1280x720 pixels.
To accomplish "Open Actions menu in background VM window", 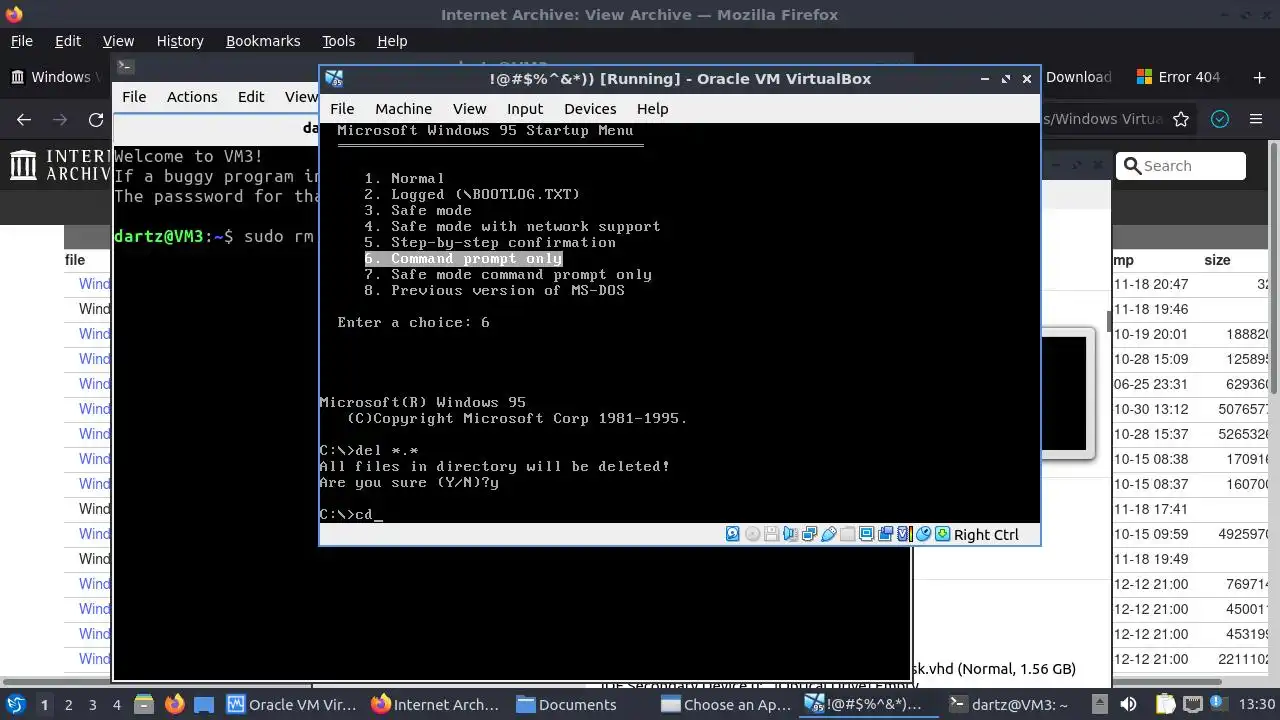I will coord(192,97).
